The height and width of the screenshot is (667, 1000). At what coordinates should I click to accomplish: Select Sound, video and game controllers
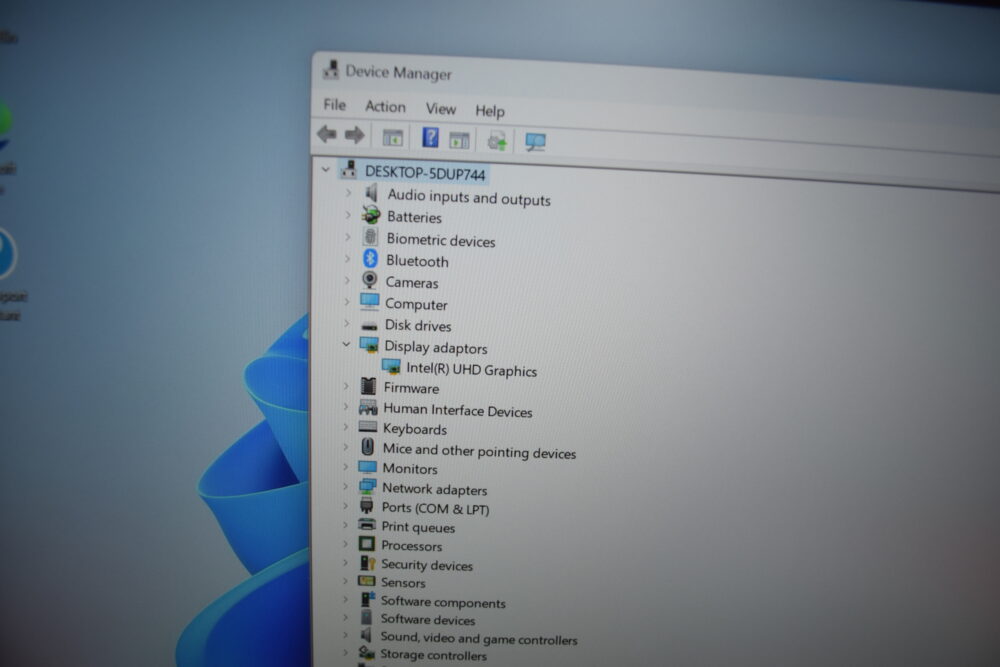point(479,638)
